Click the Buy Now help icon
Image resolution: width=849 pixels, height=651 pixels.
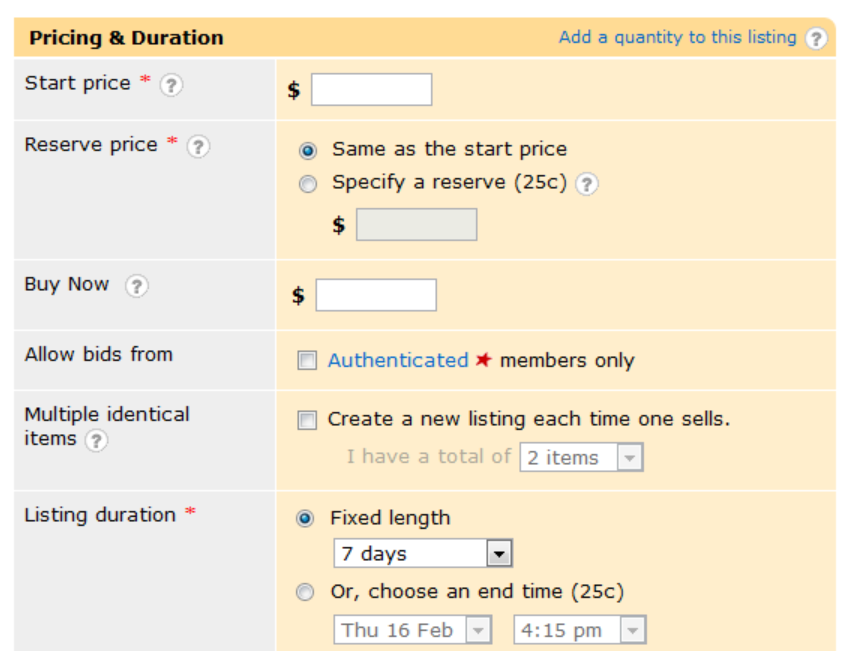136,286
